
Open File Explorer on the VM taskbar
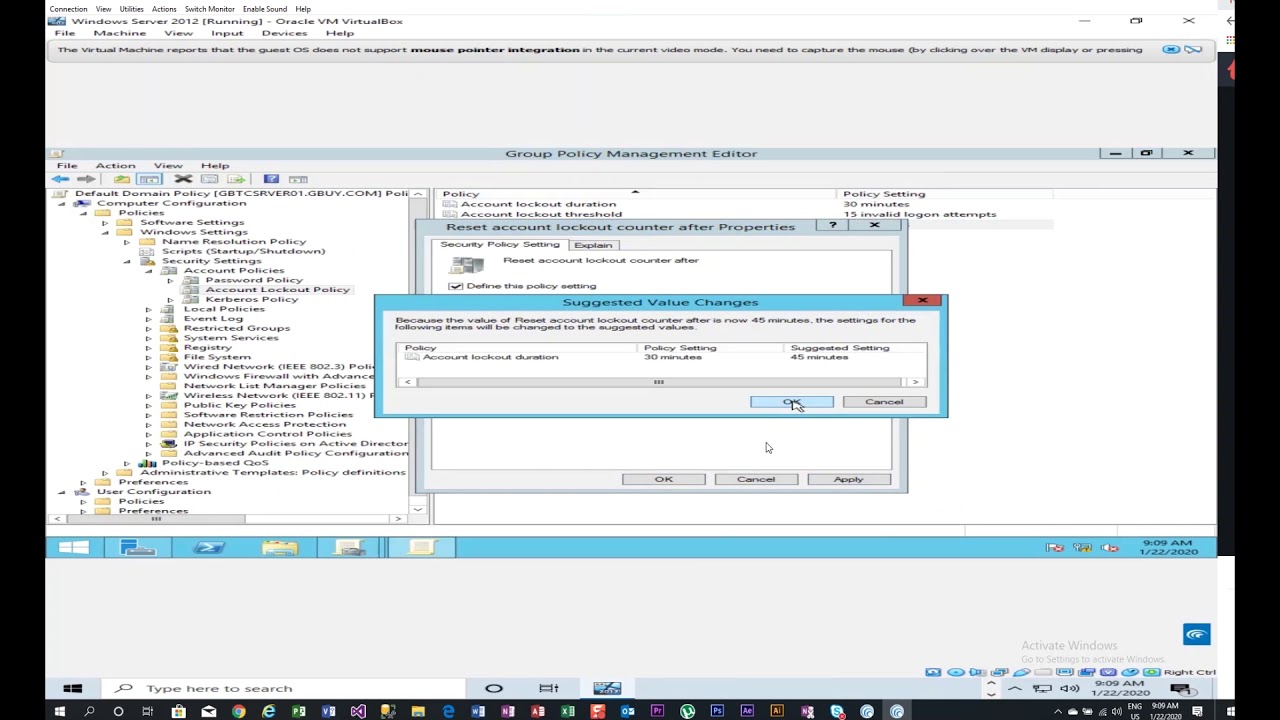click(280, 547)
